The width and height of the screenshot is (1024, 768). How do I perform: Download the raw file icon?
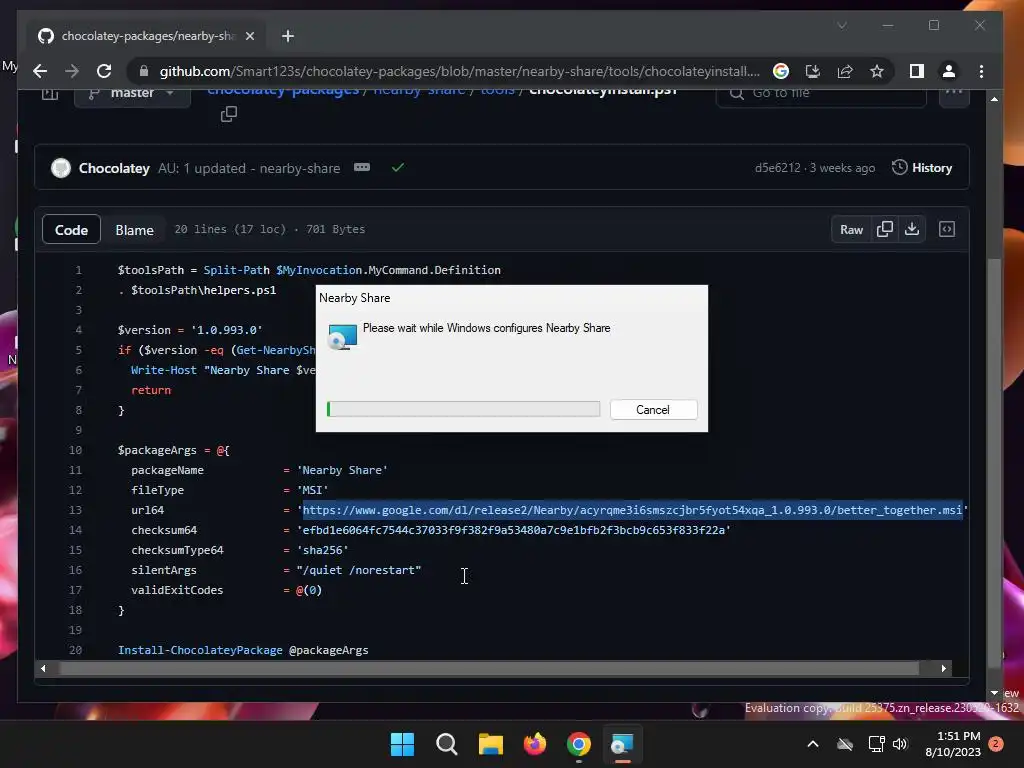912,229
